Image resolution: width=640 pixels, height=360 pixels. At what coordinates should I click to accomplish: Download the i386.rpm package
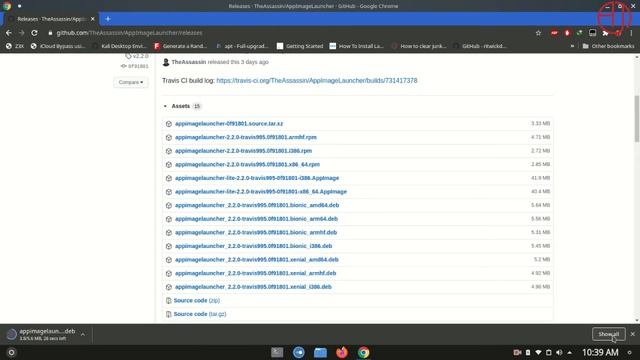[243, 151]
